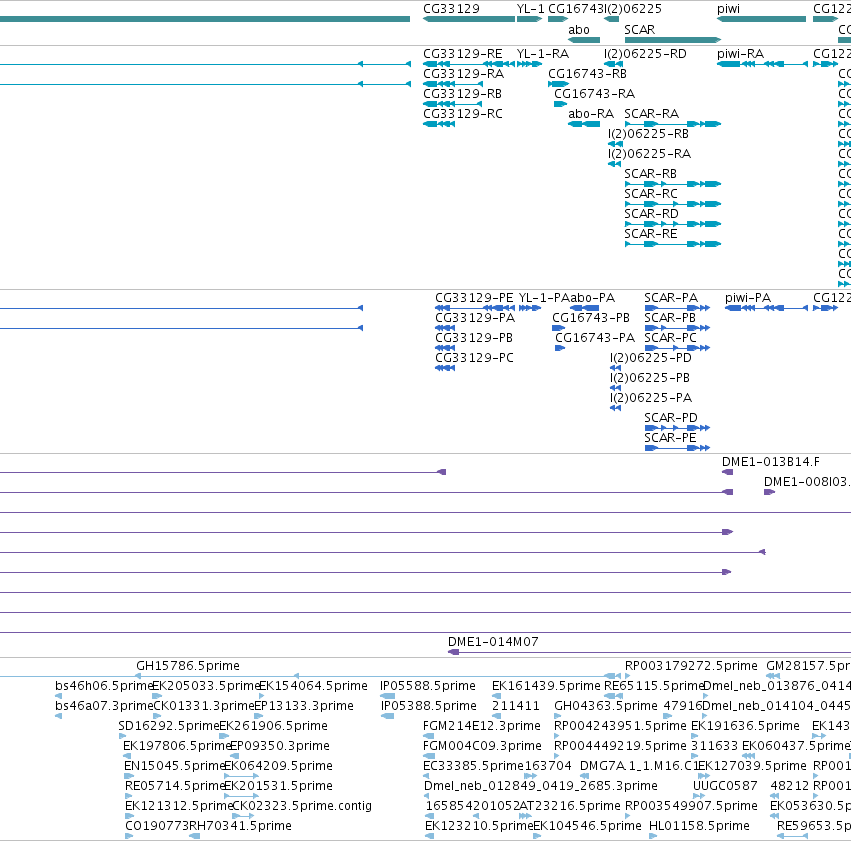Image resolution: width=851 pixels, height=841 pixels.
Task: Select the abo gene feature
Action: [583, 40]
